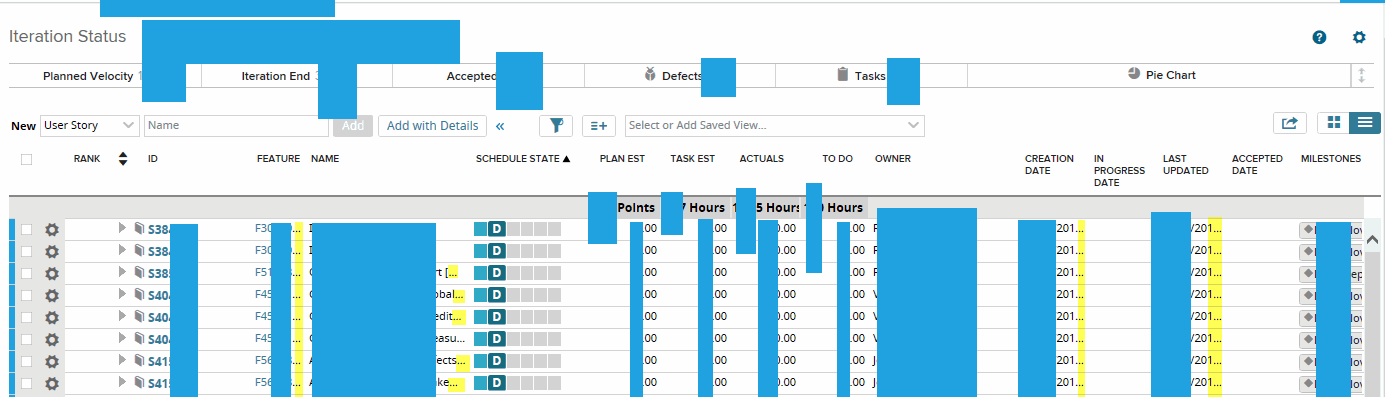
Task: Sort by Schedule State column header
Action: coord(523,159)
